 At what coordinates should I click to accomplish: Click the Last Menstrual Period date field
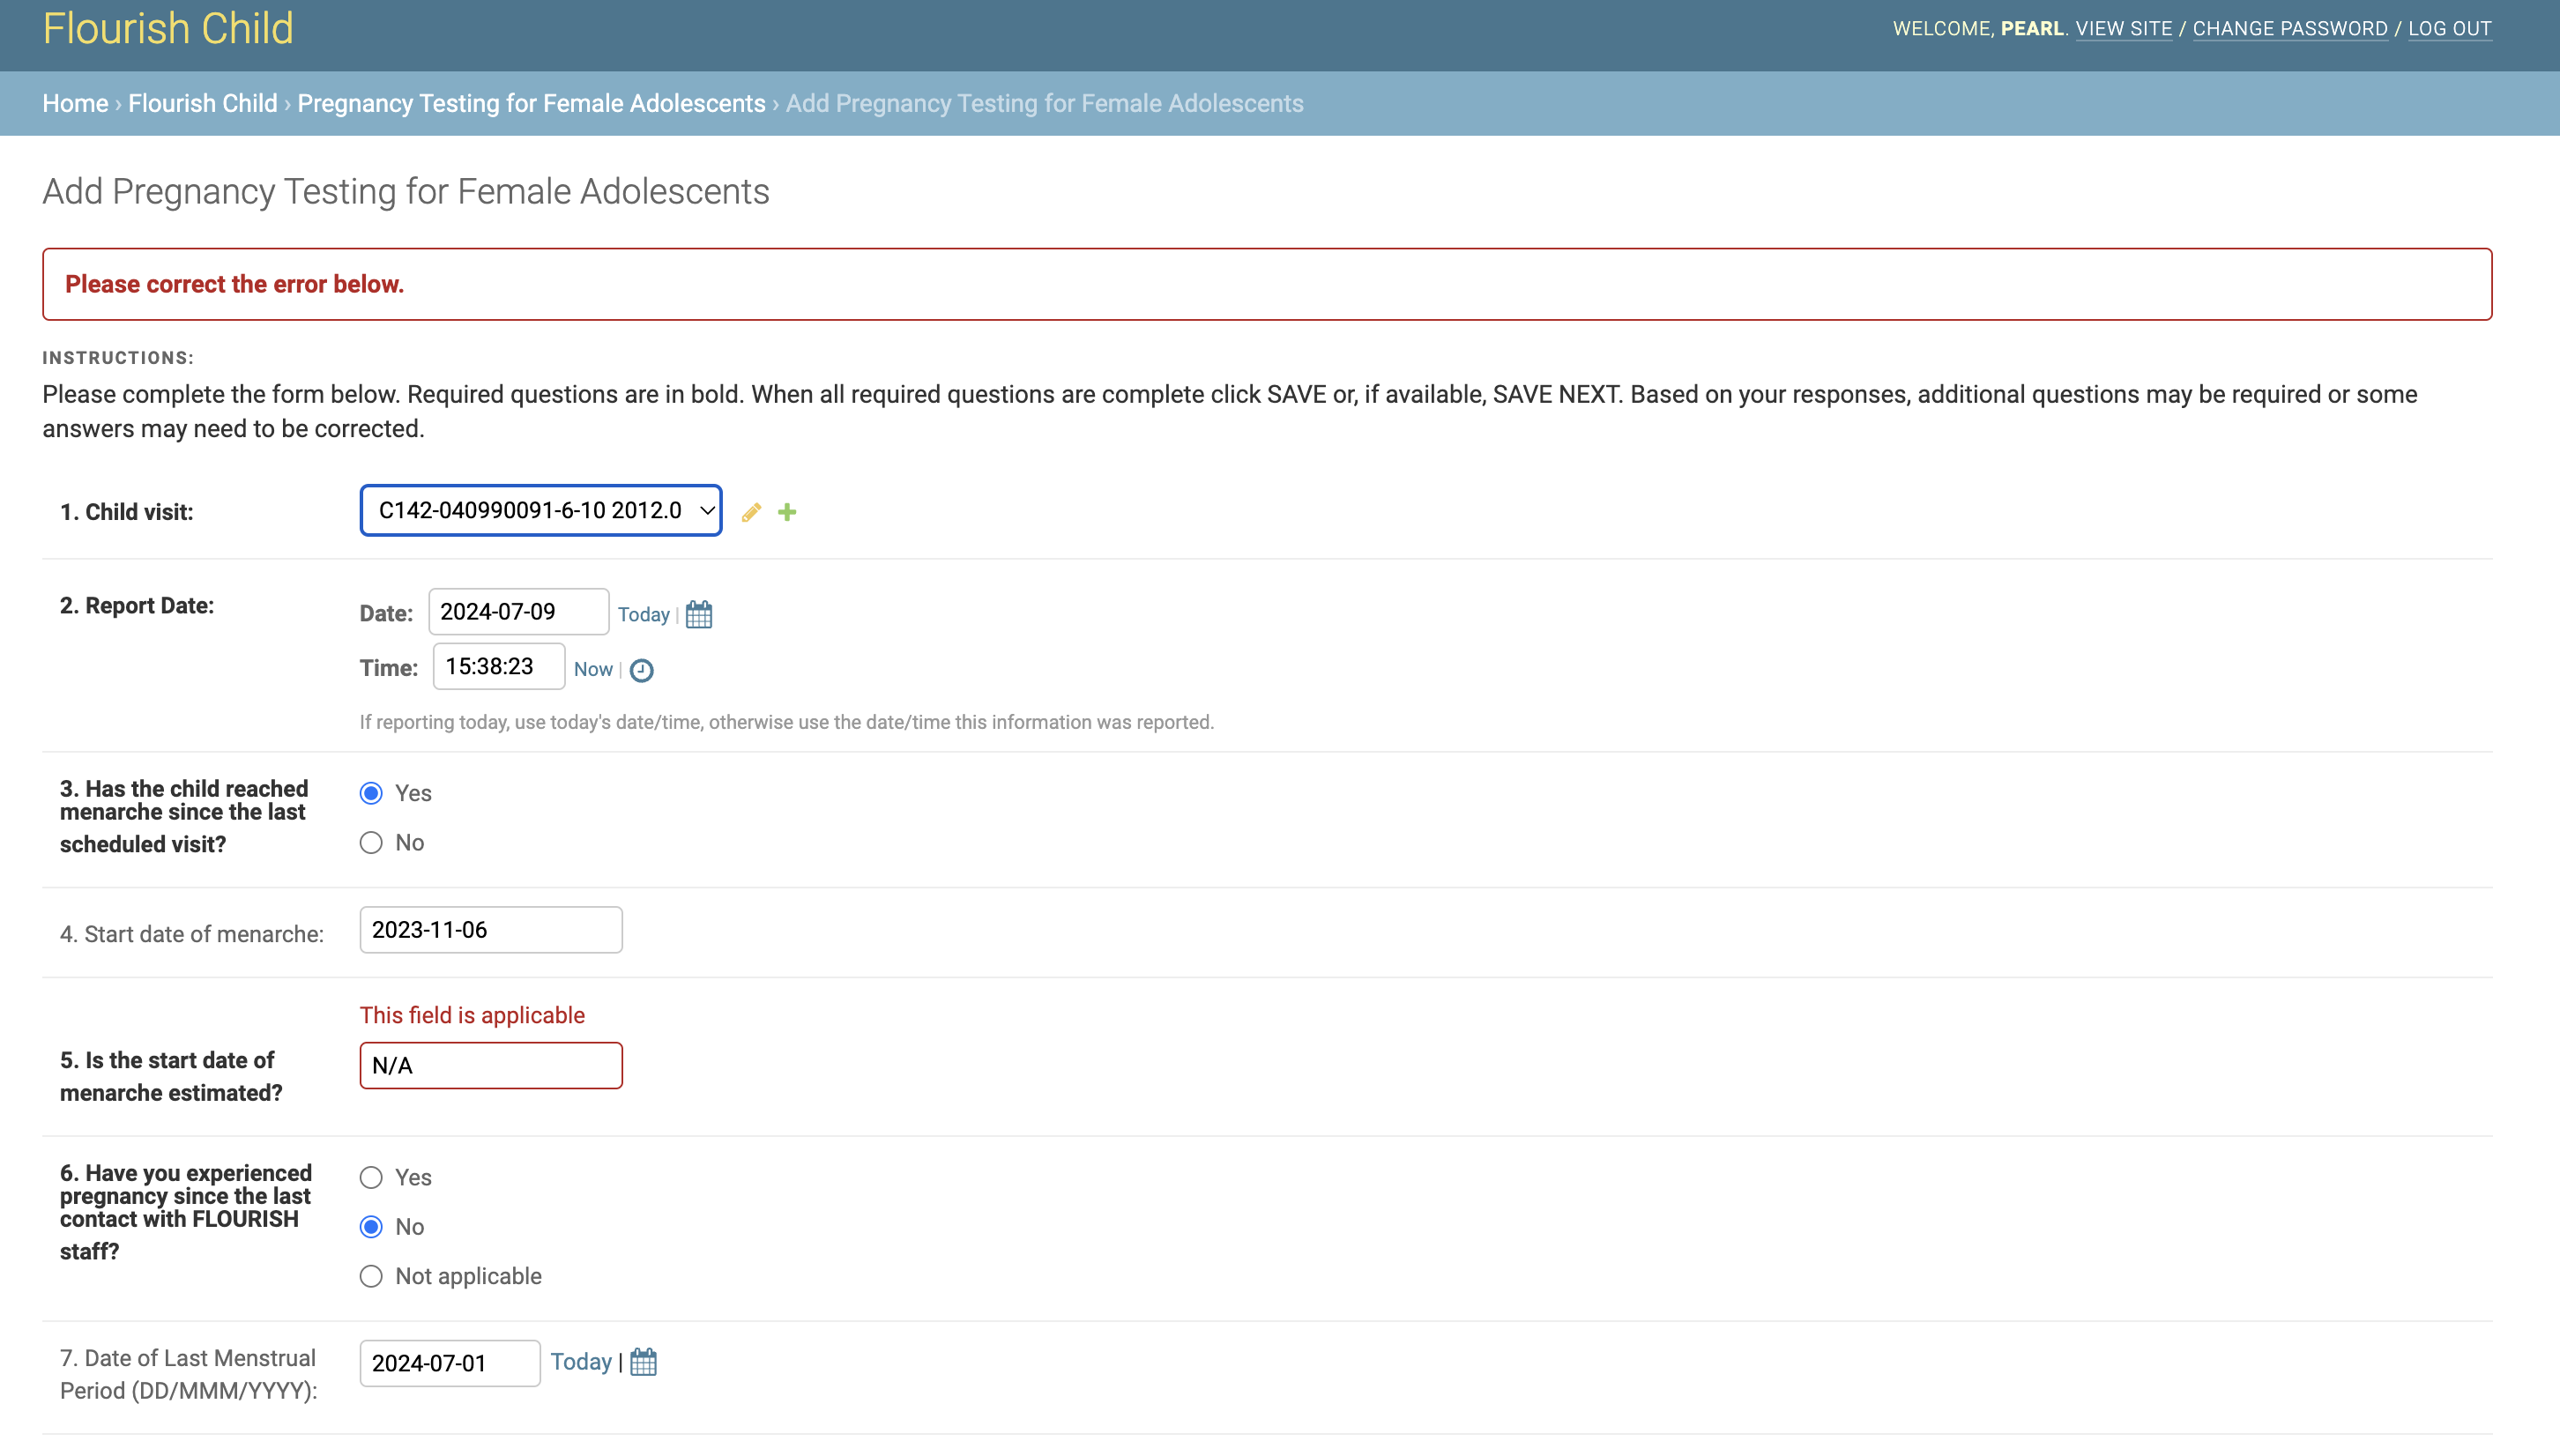click(x=450, y=1363)
